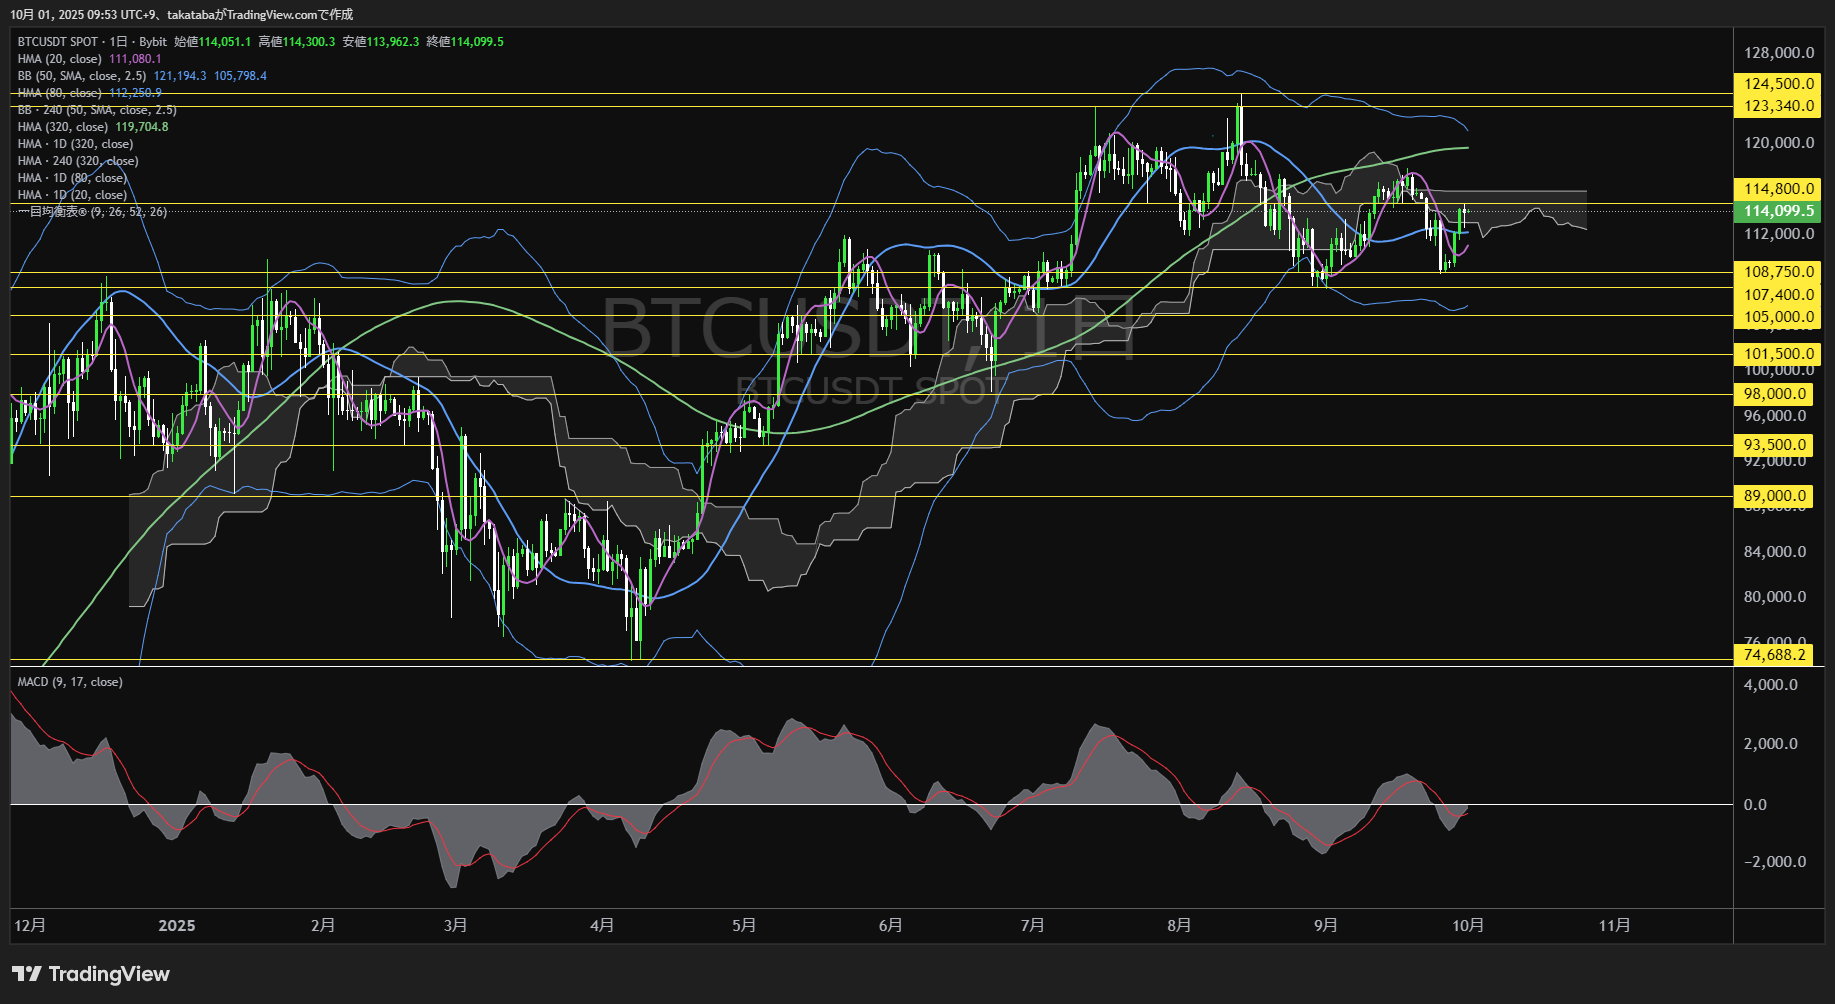Click the yellow 114,800.0 price line label

1778,189
